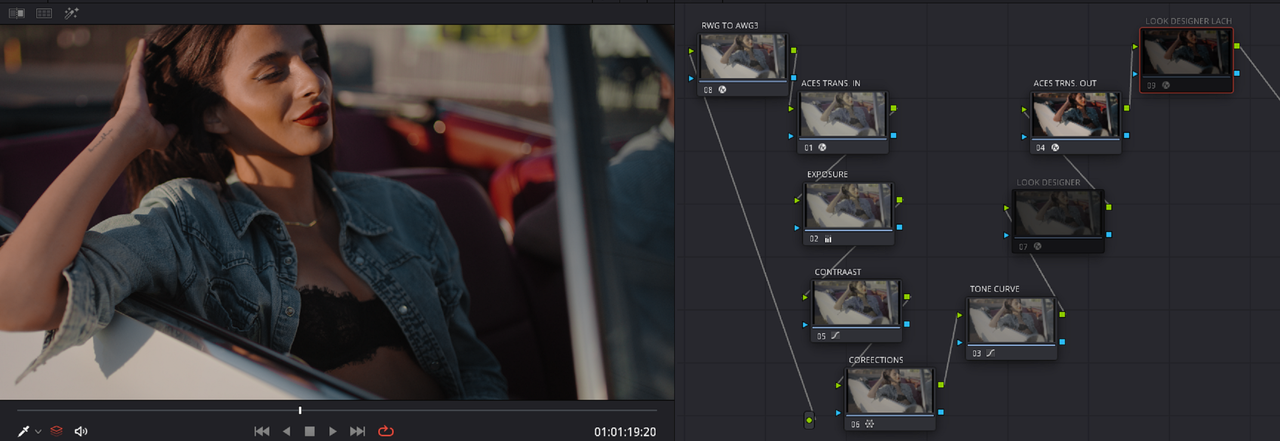The height and width of the screenshot is (441, 1280).
Task: Click blue key output of EXPOSURE node
Action: (899, 227)
